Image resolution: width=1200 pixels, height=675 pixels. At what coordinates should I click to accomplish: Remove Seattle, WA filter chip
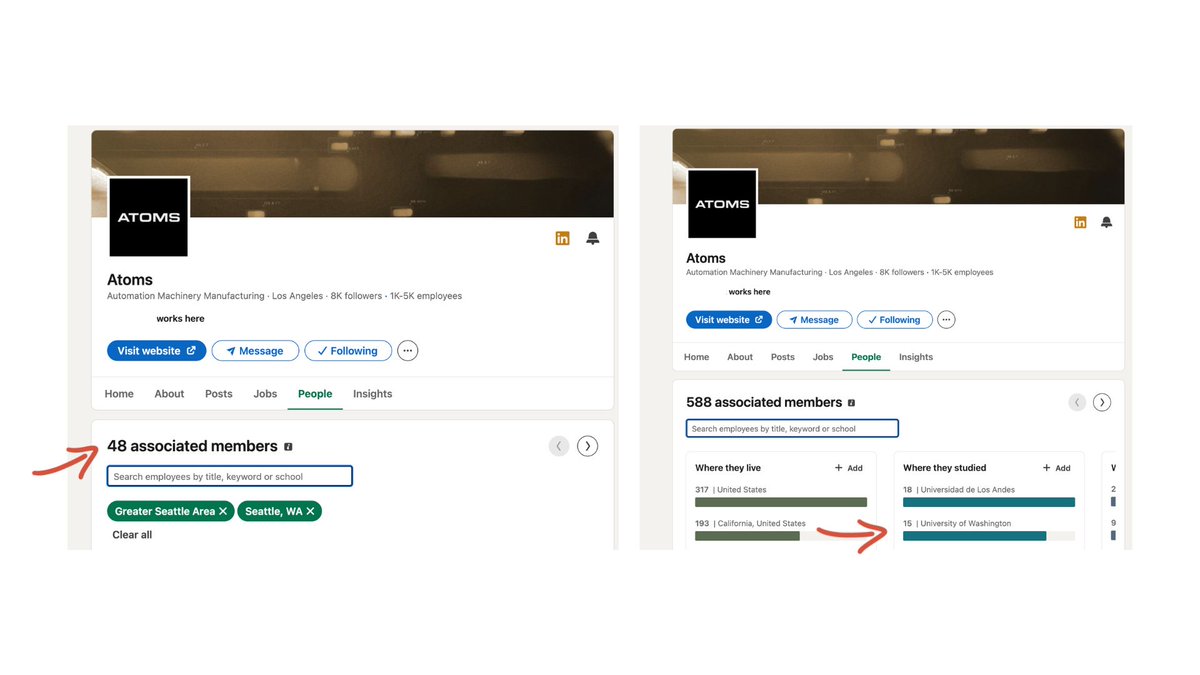pyautogui.click(x=310, y=511)
